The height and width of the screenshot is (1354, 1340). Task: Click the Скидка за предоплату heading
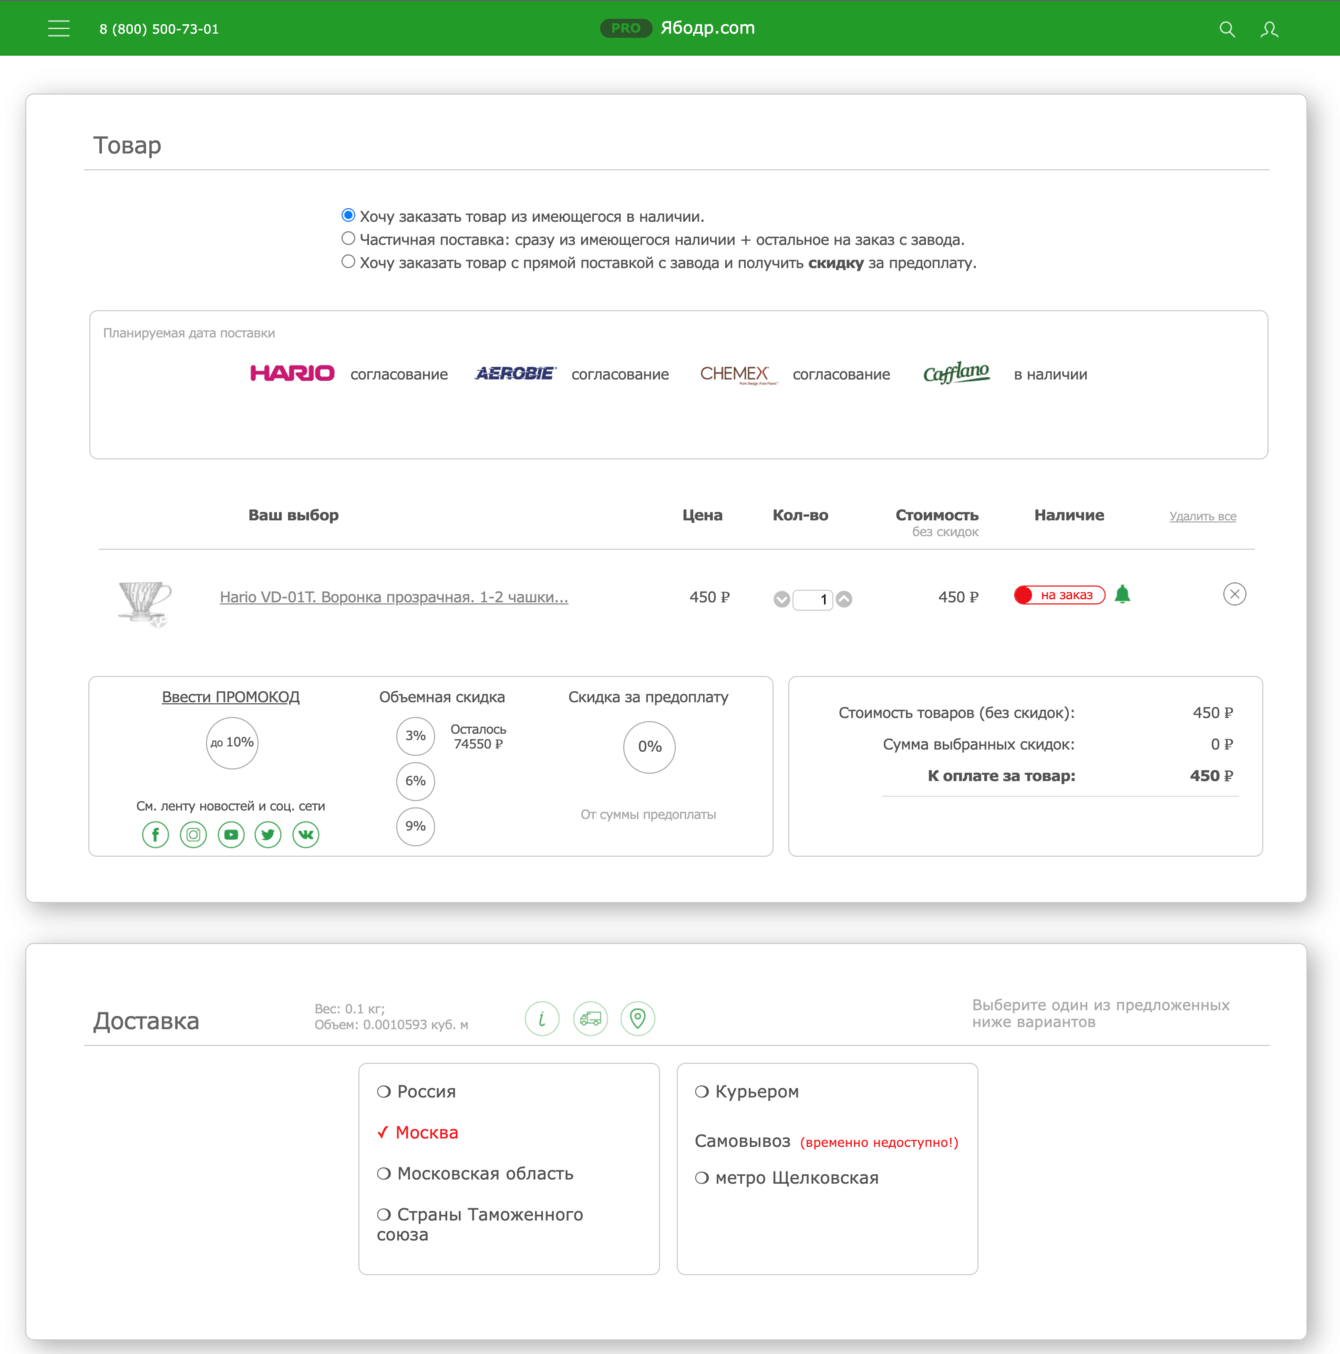648,697
